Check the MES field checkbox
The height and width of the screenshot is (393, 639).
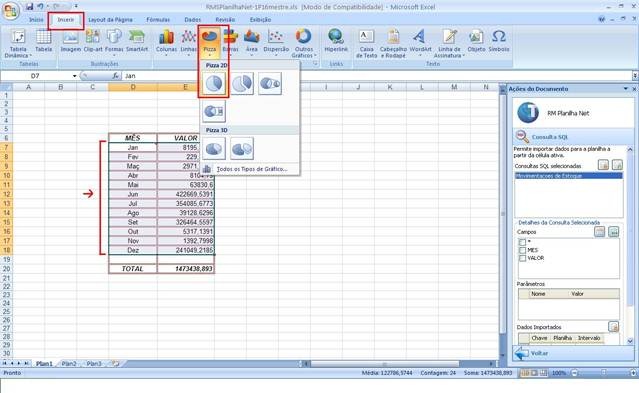coord(522,250)
